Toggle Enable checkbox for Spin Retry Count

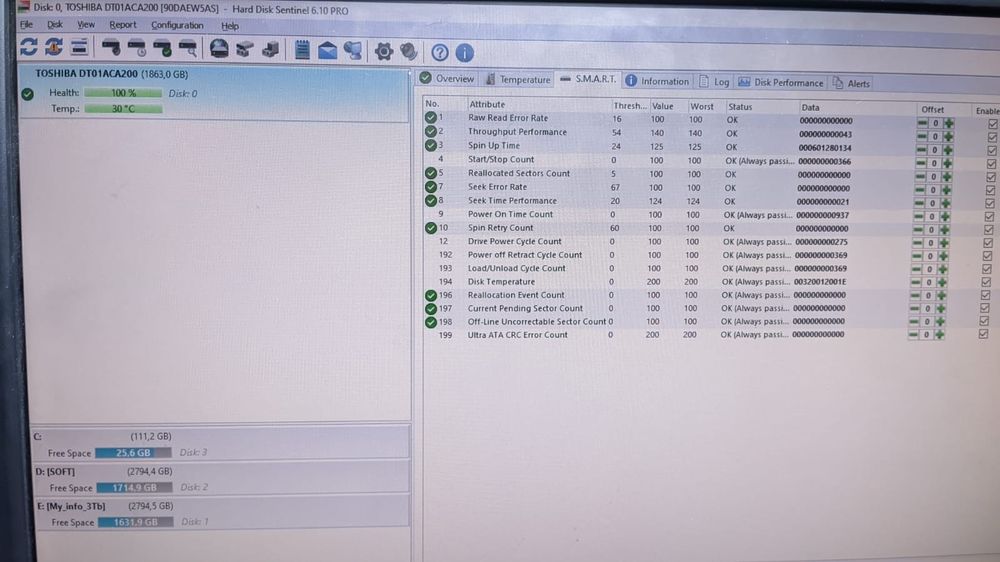pos(989,230)
